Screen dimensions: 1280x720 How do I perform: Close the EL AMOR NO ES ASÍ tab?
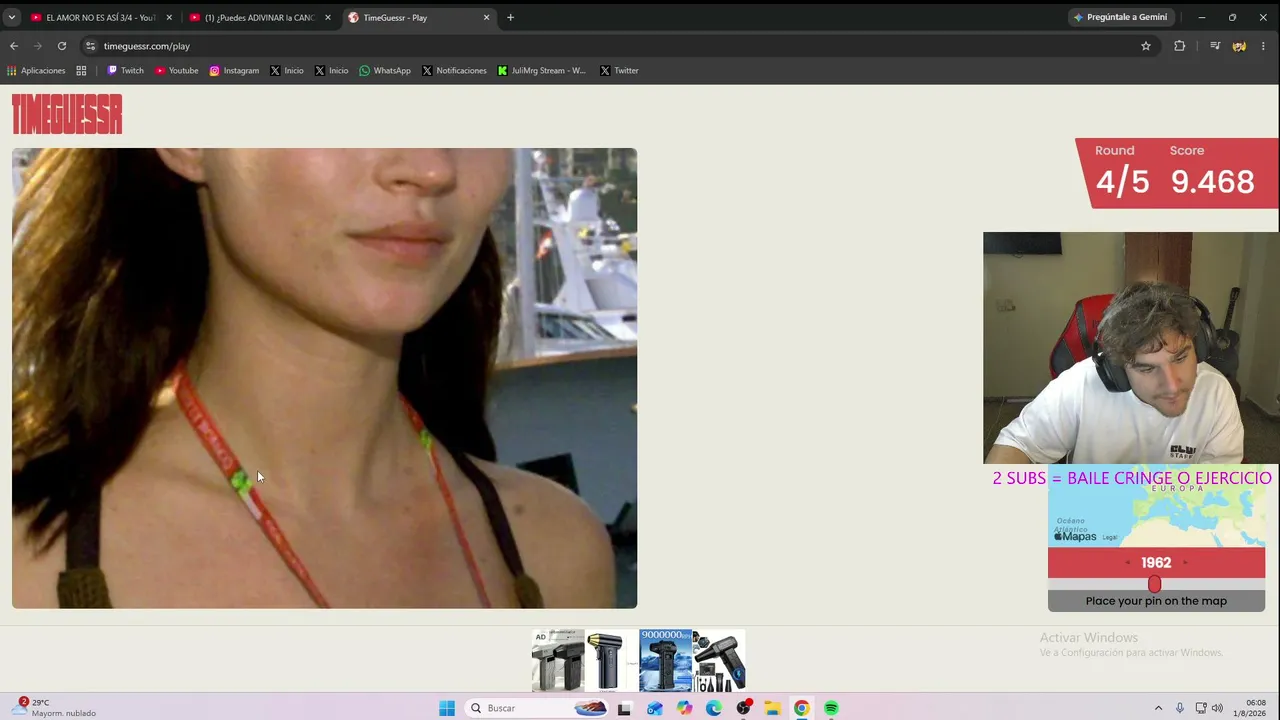[x=169, y=18]
